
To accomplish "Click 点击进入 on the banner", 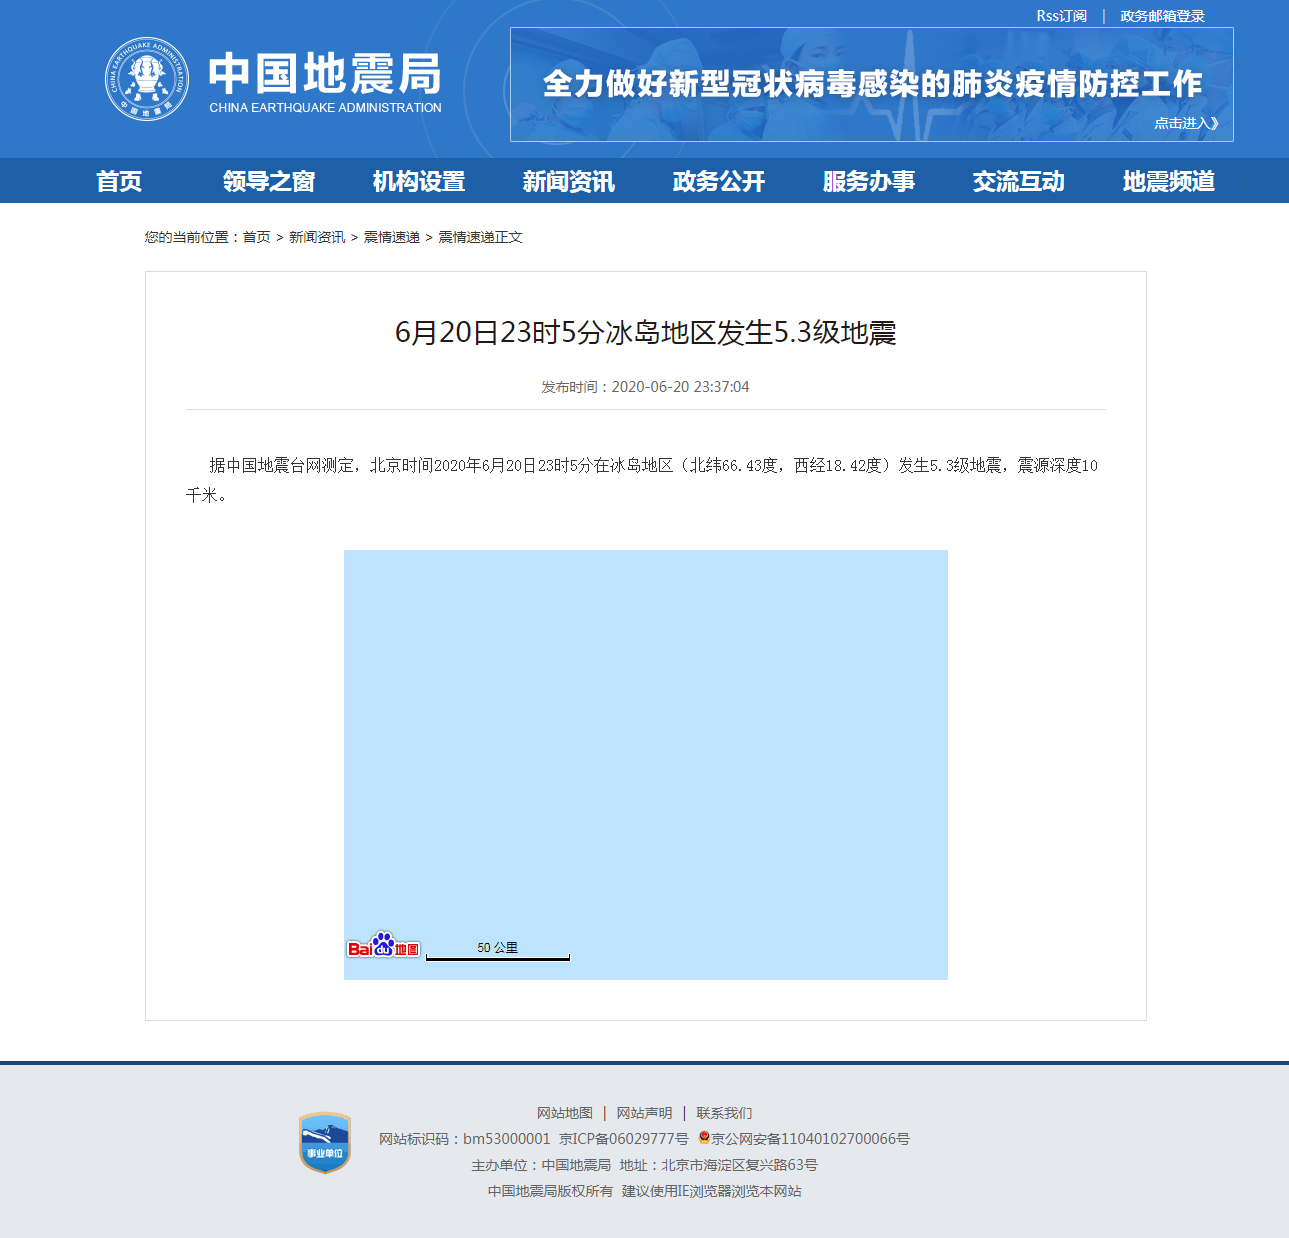I will 1186,122.
